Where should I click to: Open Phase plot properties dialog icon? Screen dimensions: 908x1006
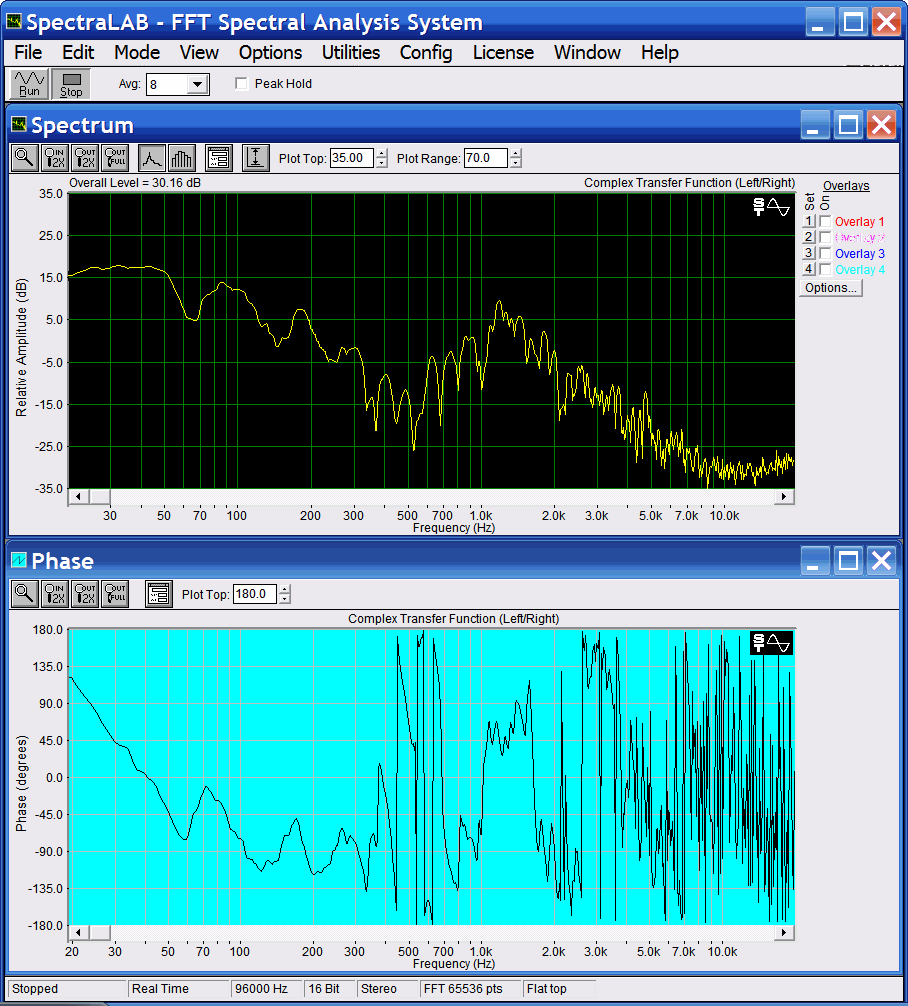[x=158, y=593]
